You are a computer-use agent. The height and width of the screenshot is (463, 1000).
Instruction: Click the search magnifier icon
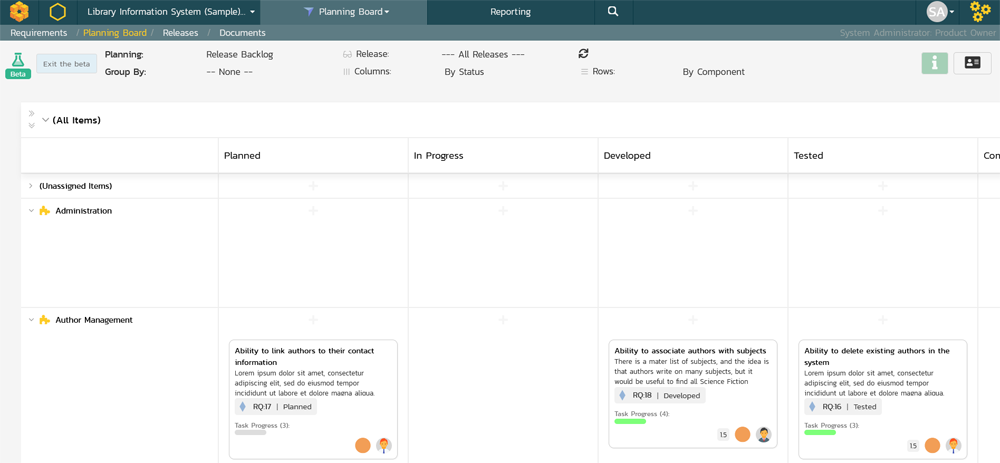coord(613,12)
